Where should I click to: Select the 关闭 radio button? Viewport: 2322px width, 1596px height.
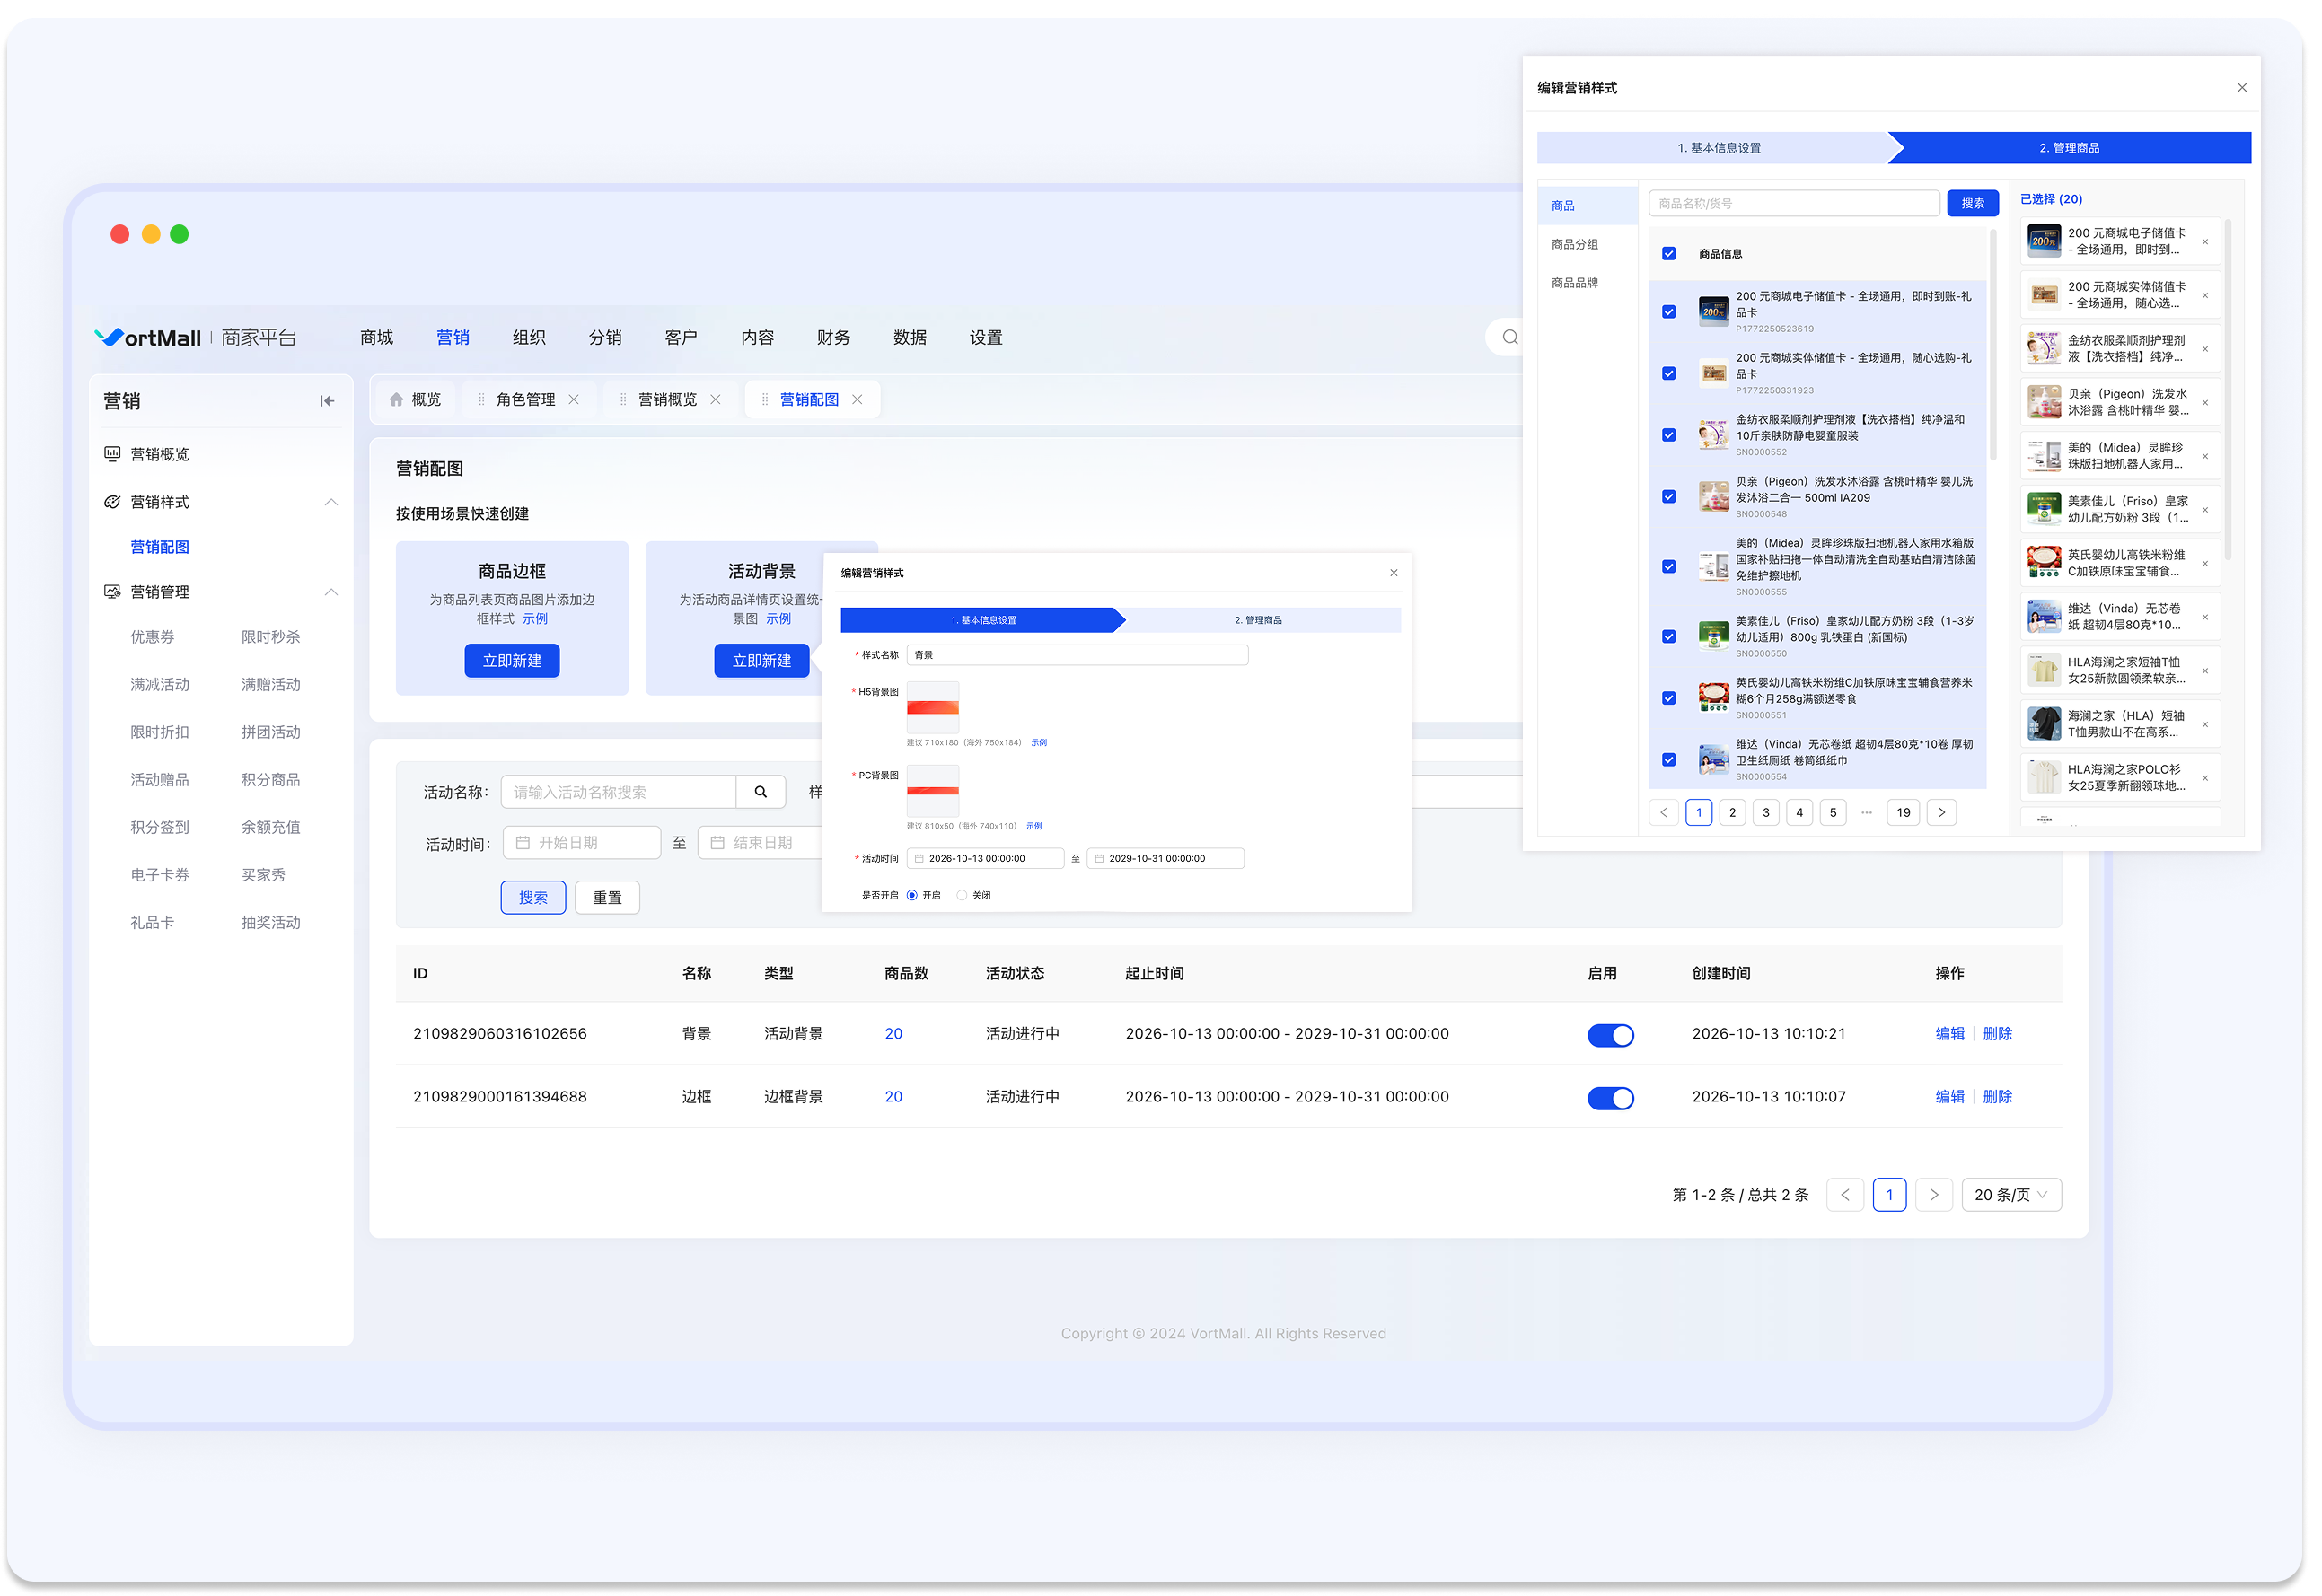[x=961, y=896]
